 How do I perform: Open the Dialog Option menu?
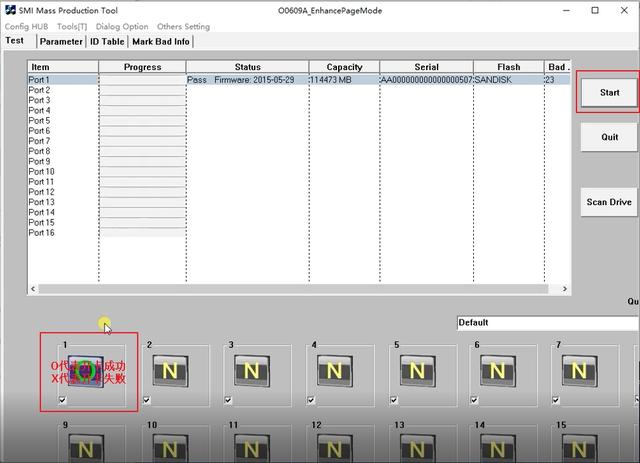122,27
